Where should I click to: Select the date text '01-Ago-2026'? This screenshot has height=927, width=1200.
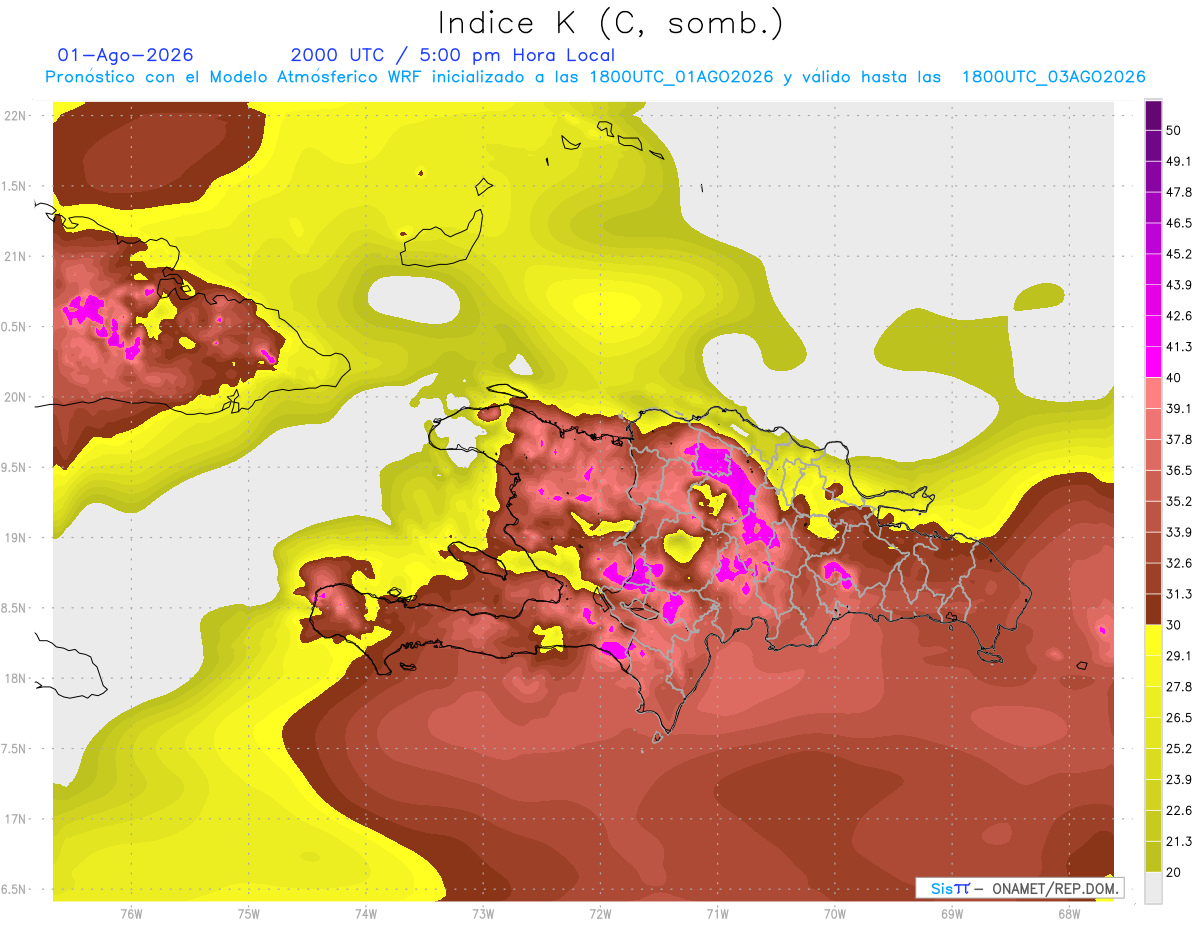[x=125, y=55]
